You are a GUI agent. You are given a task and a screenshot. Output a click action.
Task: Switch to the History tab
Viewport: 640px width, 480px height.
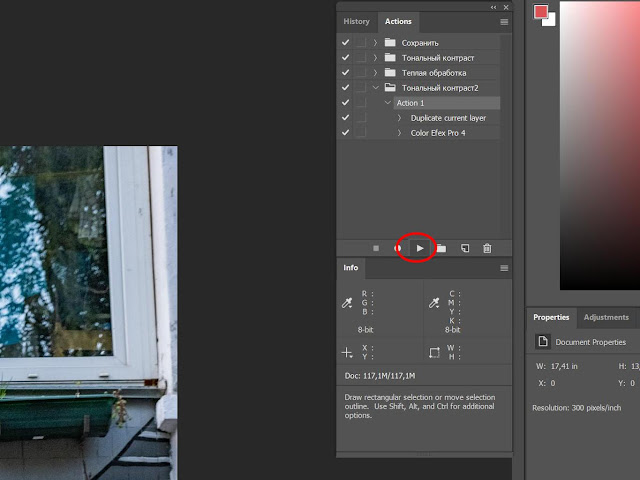tap(356, 22)
